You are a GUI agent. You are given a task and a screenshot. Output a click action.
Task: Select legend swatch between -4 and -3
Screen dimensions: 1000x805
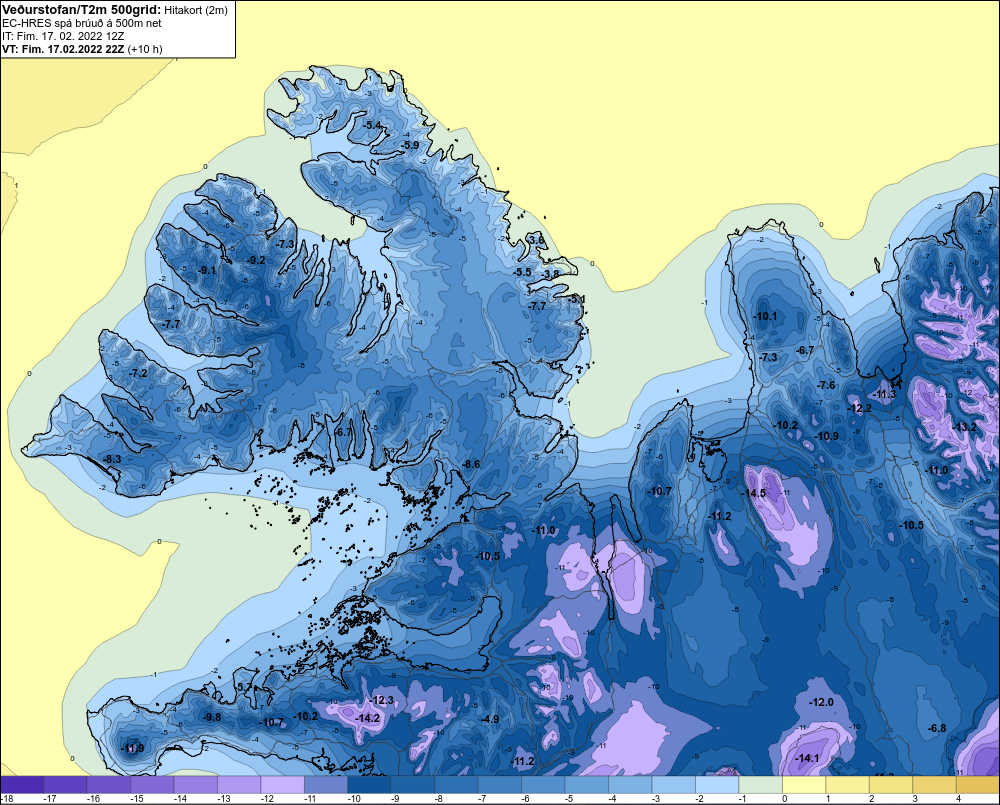pos(630,785)
